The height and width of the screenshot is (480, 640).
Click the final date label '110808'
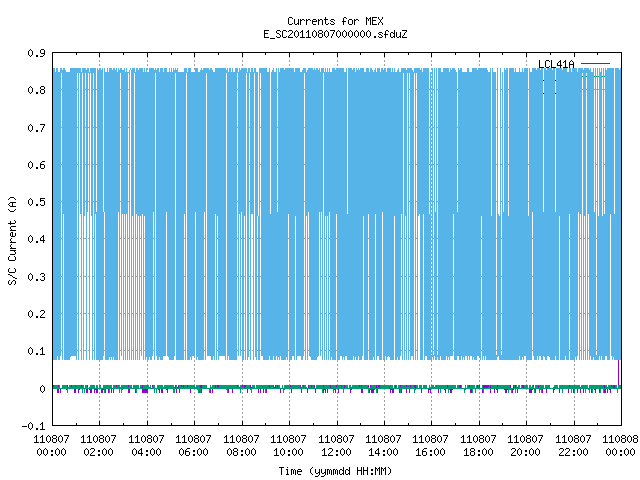tap(620, 439)
